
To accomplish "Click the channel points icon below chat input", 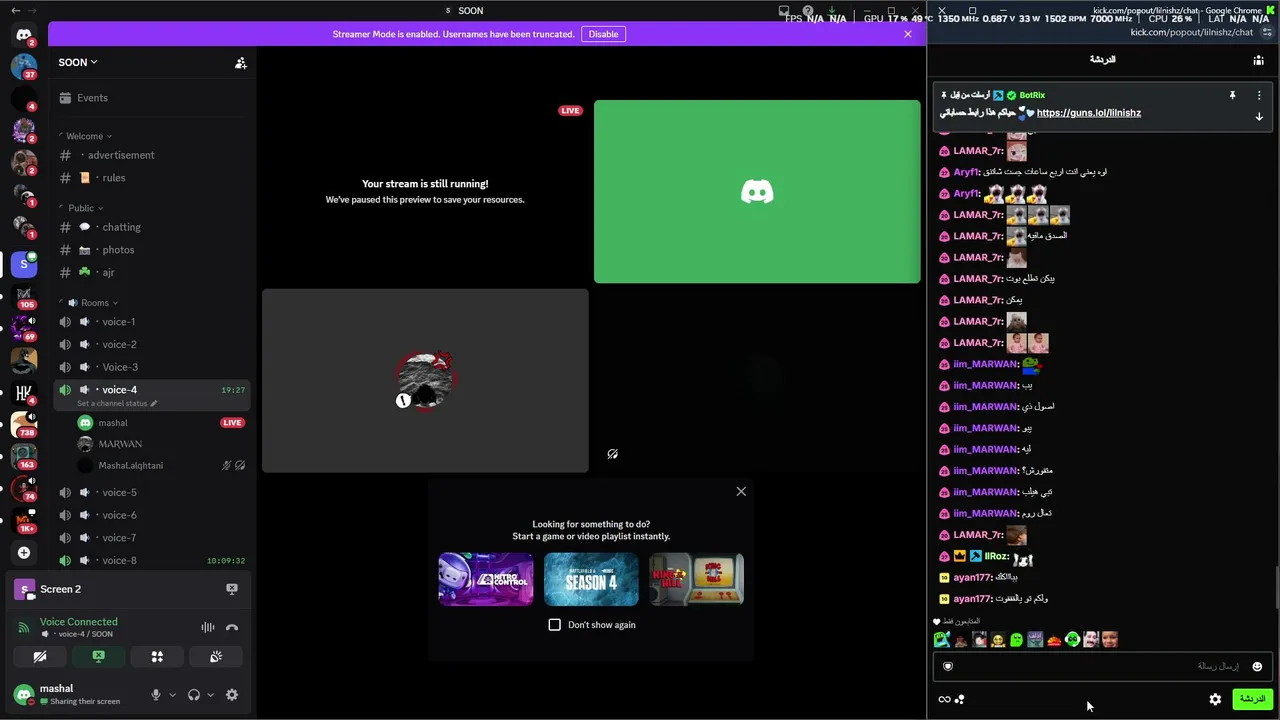I will tap(960, 700).
